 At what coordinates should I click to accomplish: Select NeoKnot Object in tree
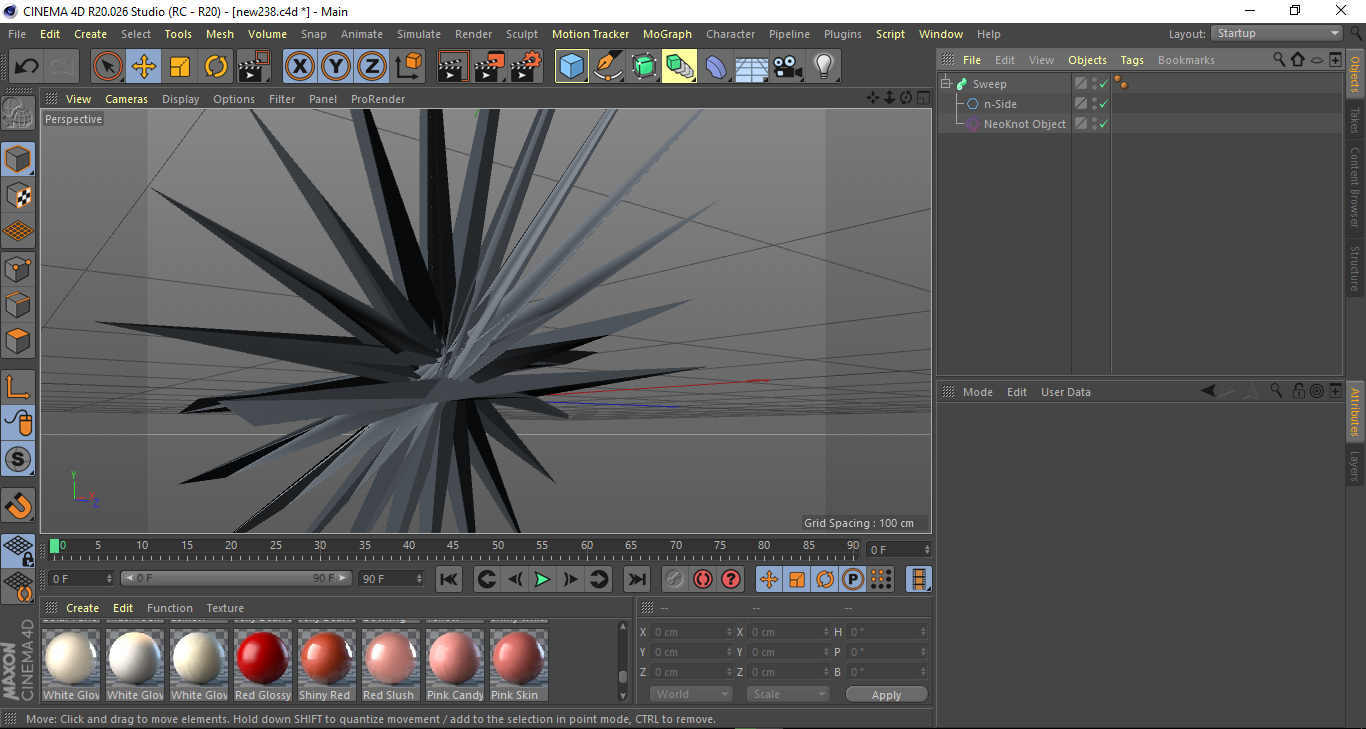coord(1025,124)
